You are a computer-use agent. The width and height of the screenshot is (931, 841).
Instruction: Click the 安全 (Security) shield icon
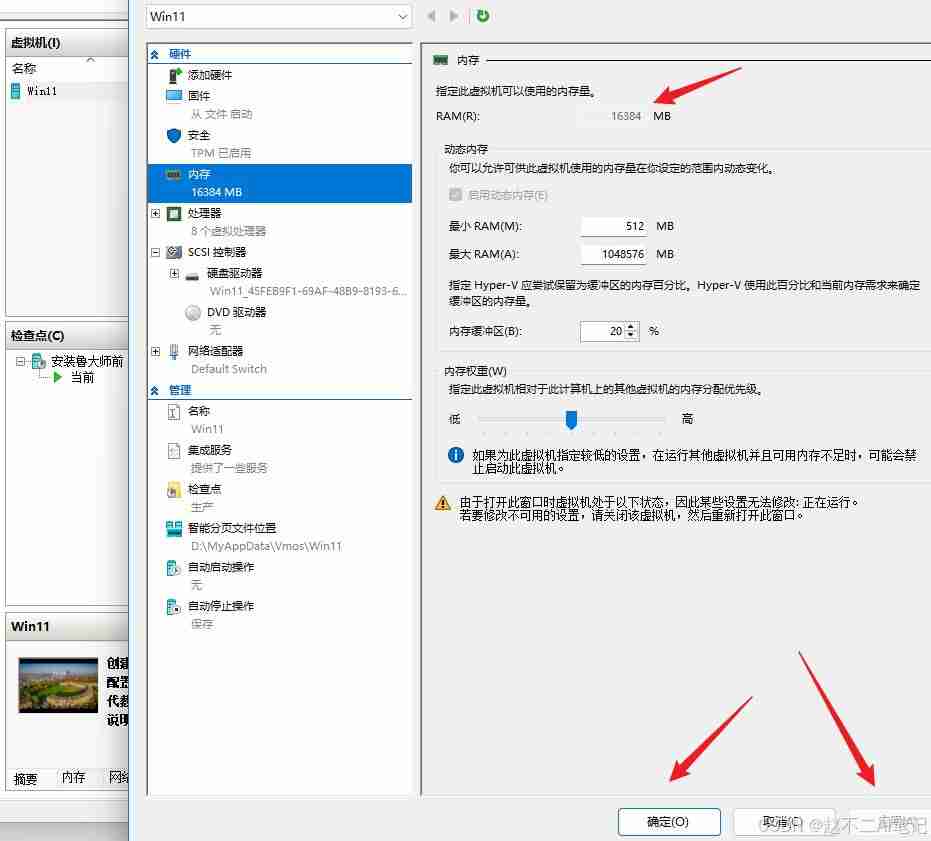click(x=172, y=135)
